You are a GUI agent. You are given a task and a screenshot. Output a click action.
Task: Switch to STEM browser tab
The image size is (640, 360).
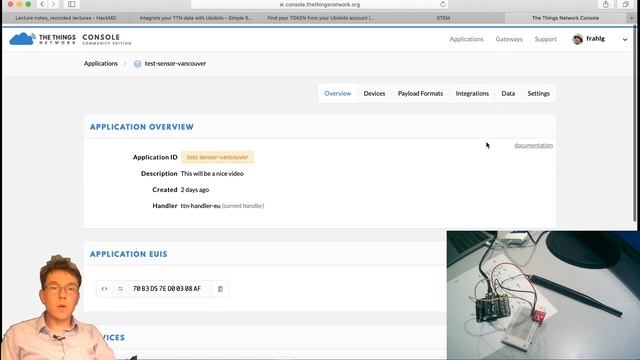[x=443, y=18]
